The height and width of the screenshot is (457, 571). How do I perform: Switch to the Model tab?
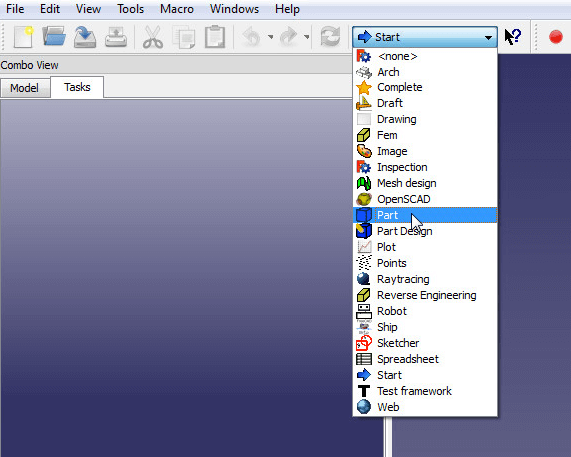click(24, 88)
